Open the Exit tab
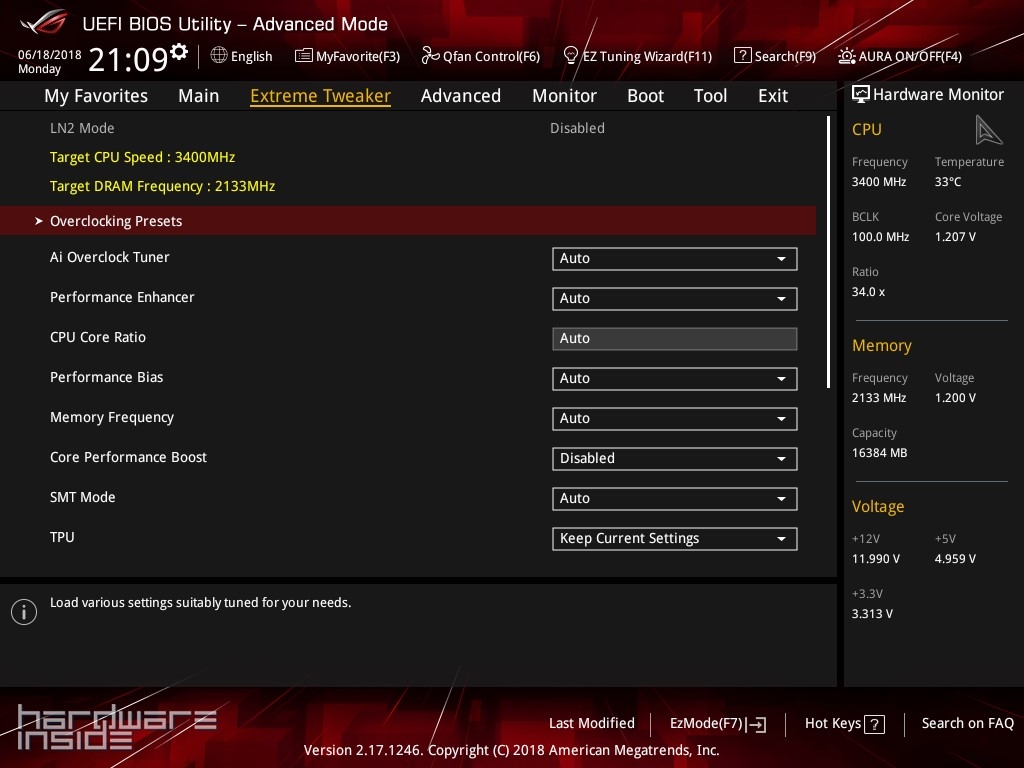Screen dimensions: 1024x768 [x=773, y=96]
